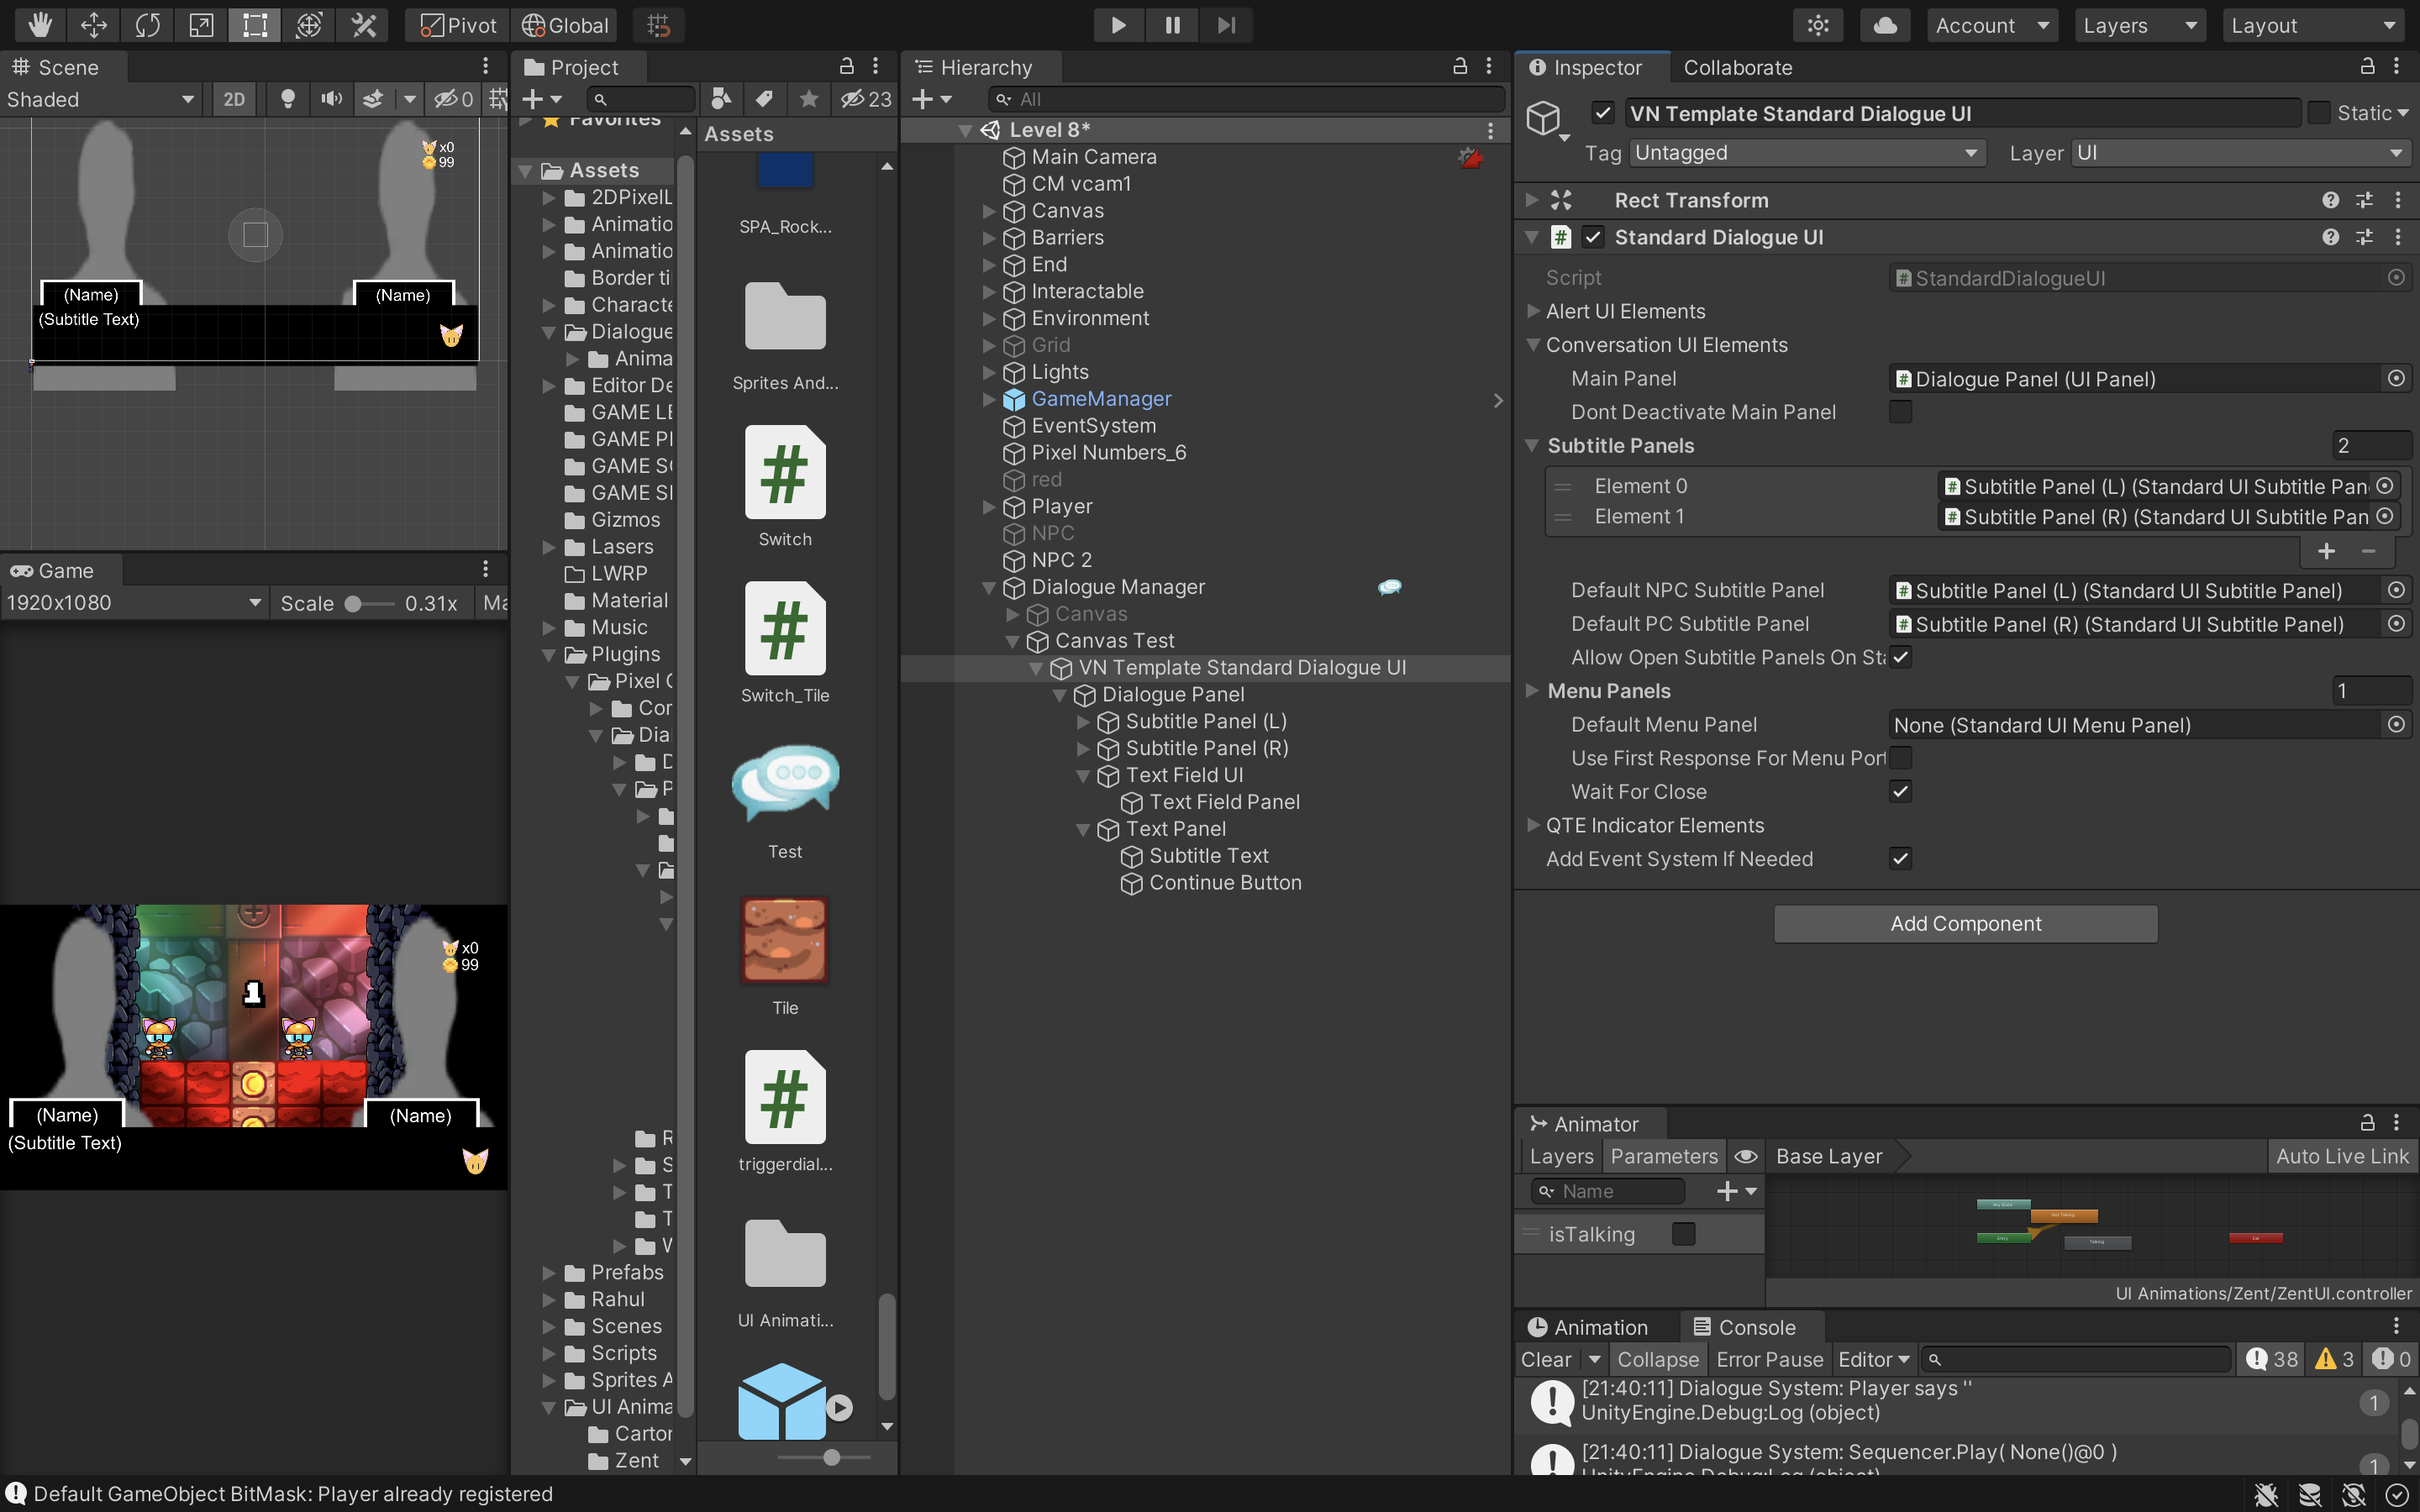Open the Layer dropdown set to UI

coord(2240,153)
